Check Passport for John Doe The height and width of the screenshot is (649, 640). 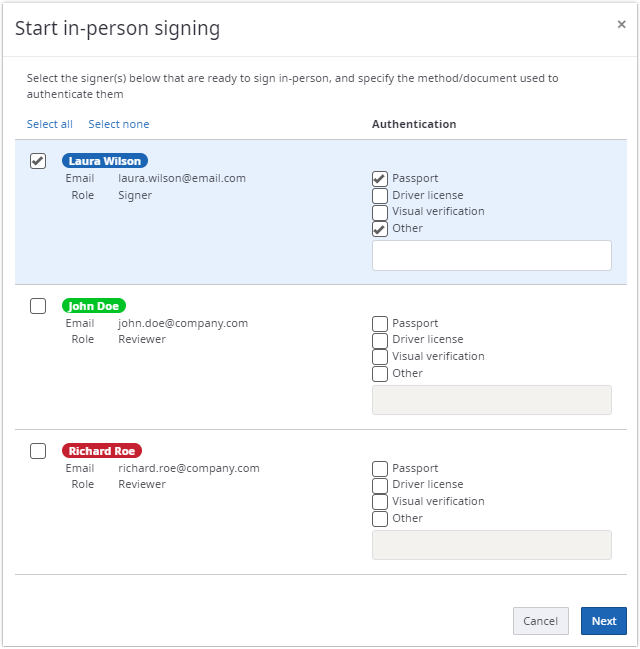(380, 324)
